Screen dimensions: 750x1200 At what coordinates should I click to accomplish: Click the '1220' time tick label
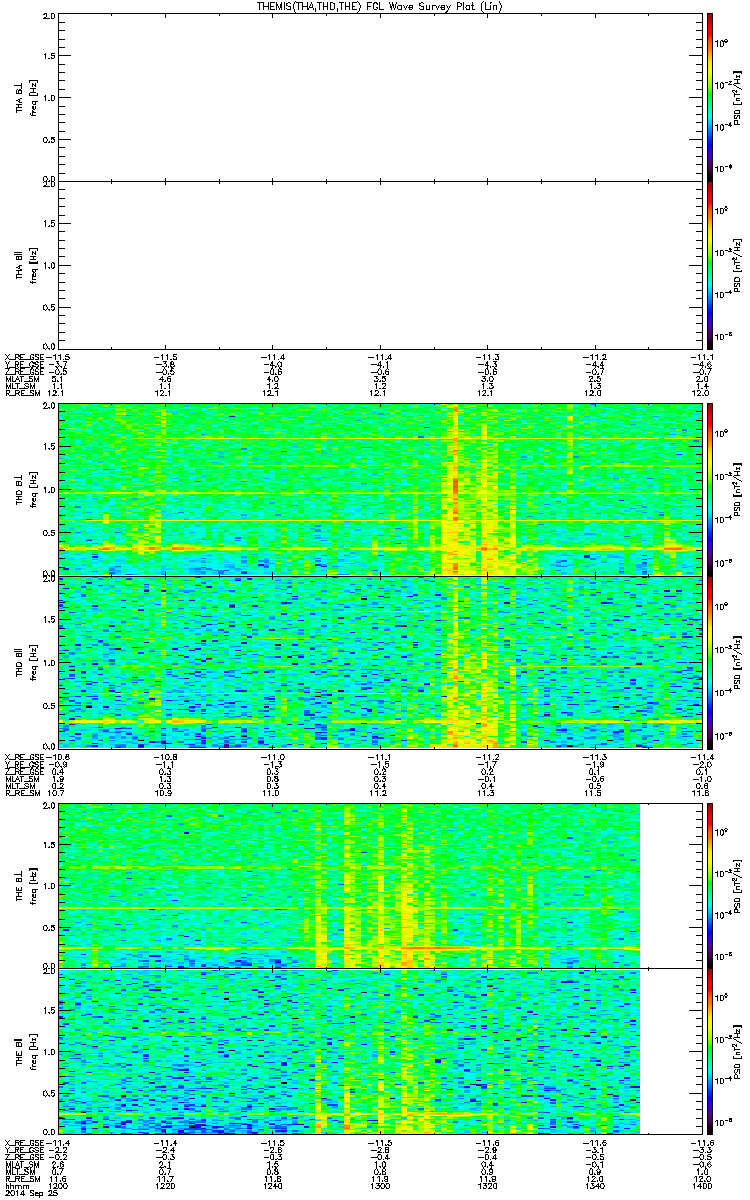[165, 1185]
